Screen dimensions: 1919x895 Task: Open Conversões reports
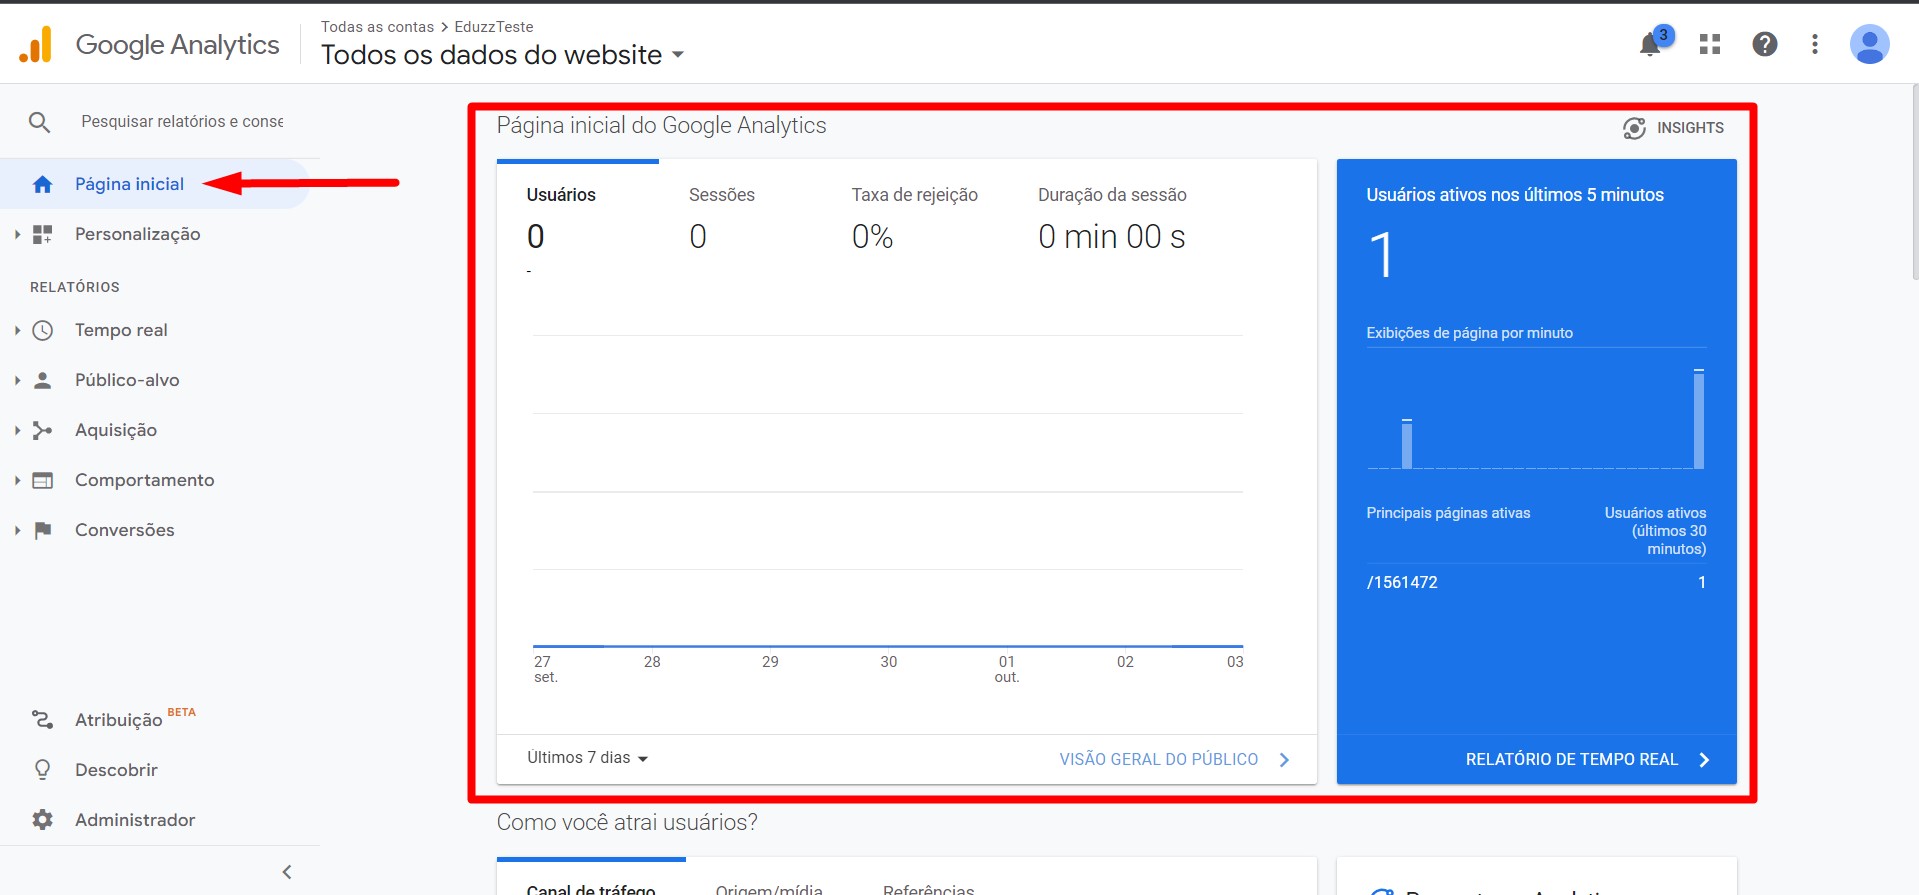124,530
